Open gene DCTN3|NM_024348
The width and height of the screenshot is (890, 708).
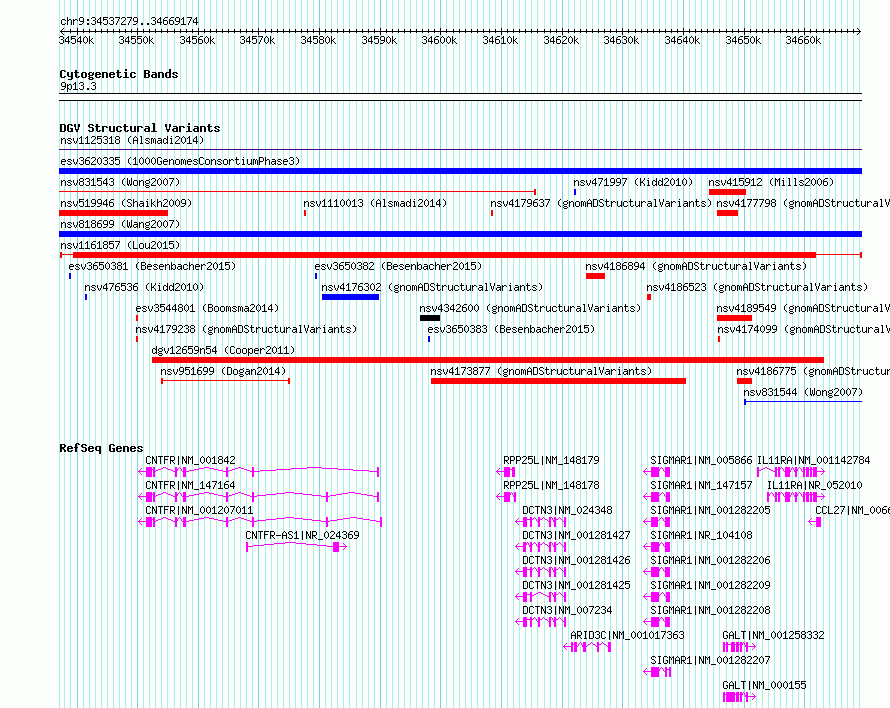pyautogui.click(x=567, y=510)
